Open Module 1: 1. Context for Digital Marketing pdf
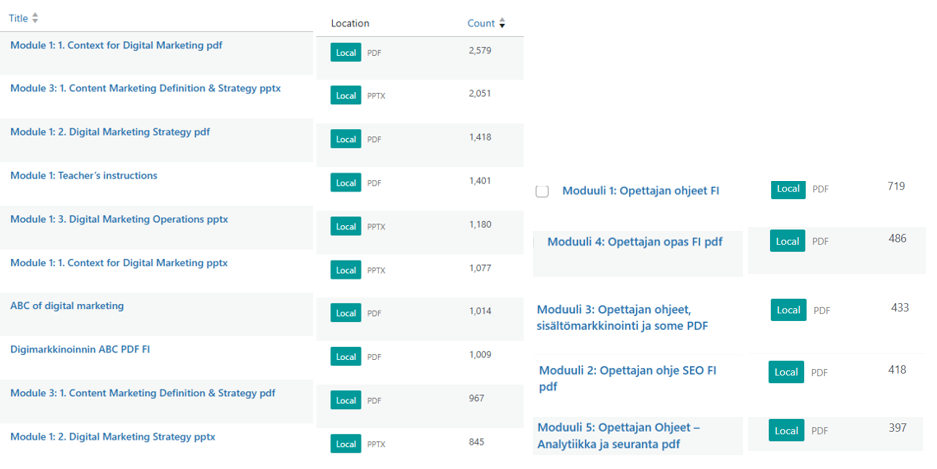937x469 pixels. coord(116,45)
